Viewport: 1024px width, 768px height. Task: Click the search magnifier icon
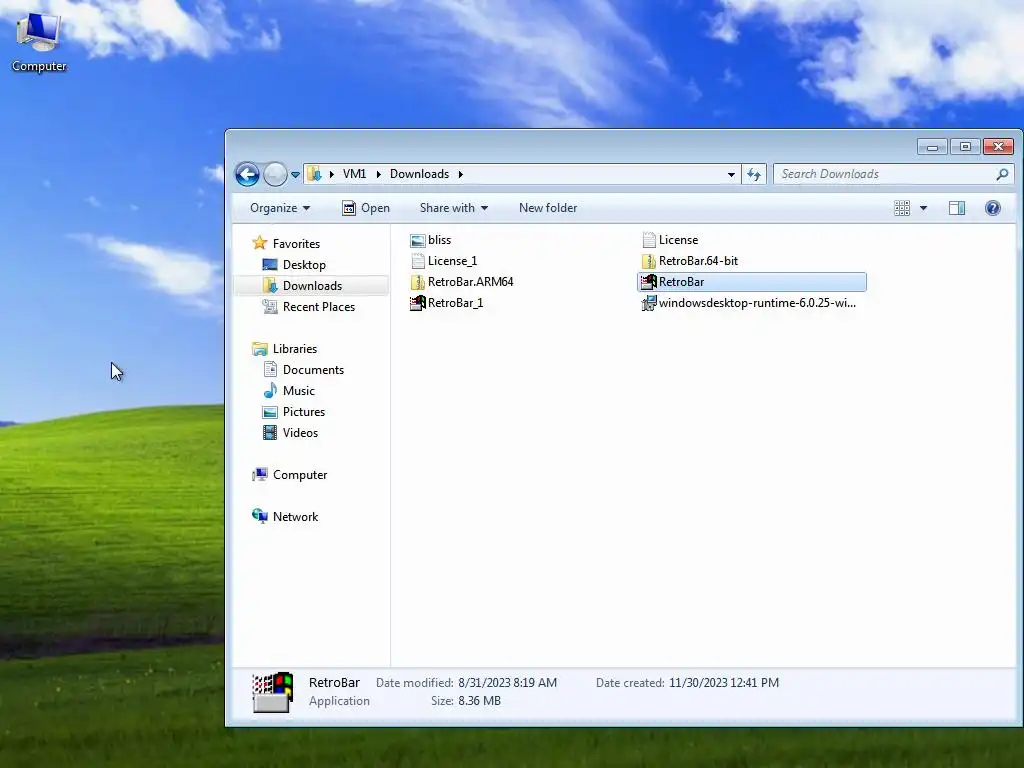(x=1002, y=174)
